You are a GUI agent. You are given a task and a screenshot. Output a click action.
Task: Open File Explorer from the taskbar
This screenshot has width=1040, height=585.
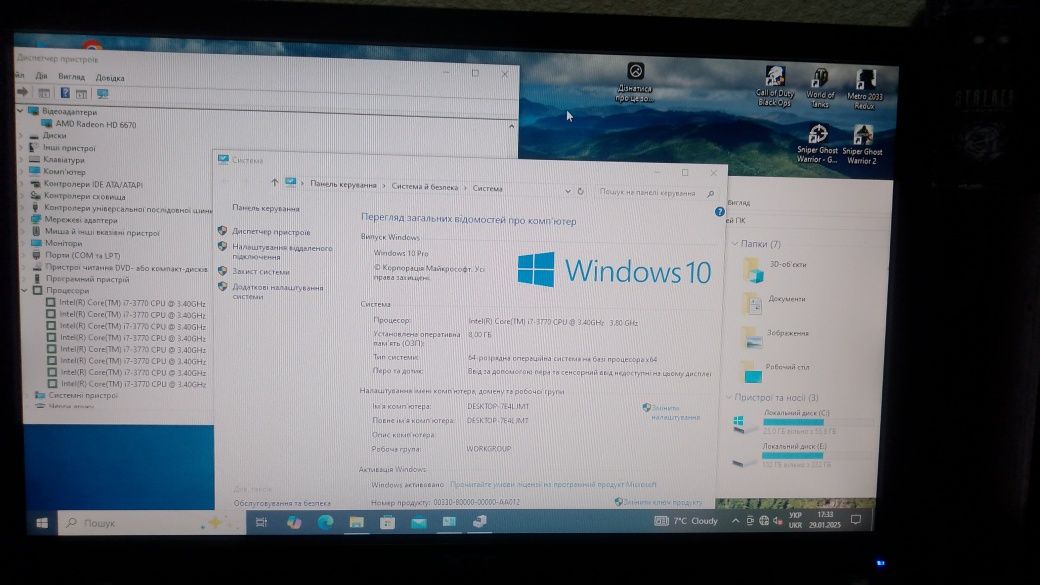pyautogui.click(x=357, y=523)
